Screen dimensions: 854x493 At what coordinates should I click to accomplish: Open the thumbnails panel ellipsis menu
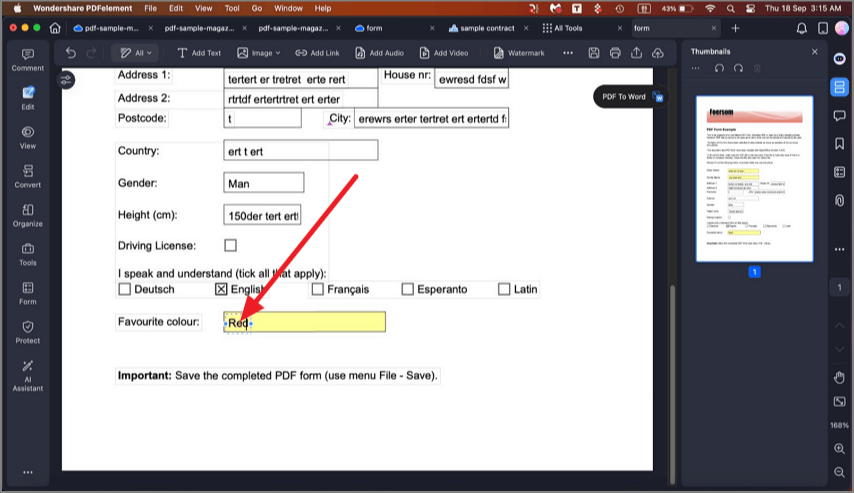click(696, 68)
